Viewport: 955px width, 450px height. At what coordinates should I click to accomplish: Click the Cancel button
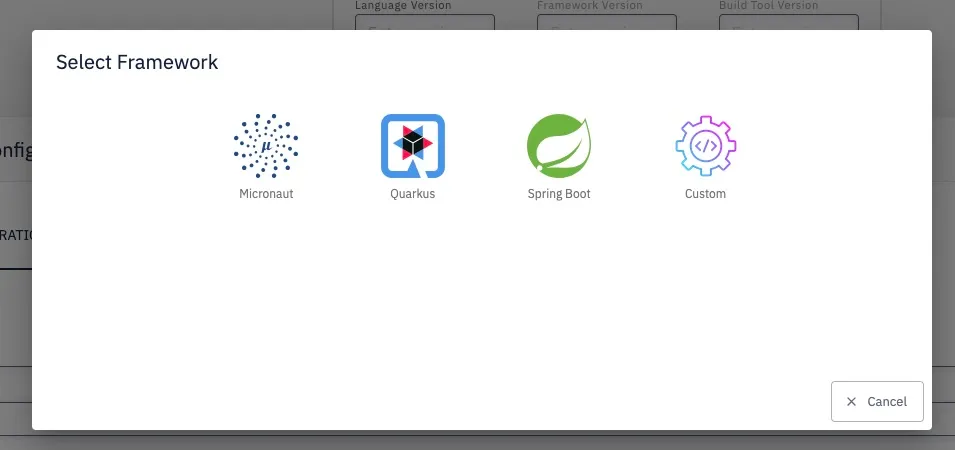877,401
